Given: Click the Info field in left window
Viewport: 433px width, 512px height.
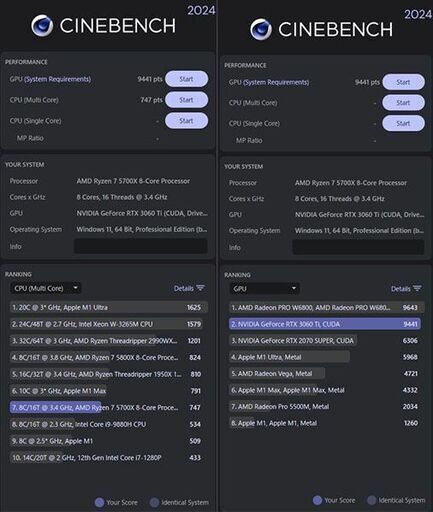Looking at the screenshot, I should point(140,246).
